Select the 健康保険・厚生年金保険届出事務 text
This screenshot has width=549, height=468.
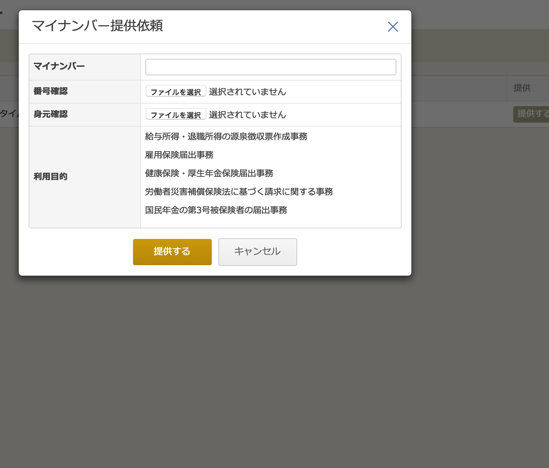point(209,173)
